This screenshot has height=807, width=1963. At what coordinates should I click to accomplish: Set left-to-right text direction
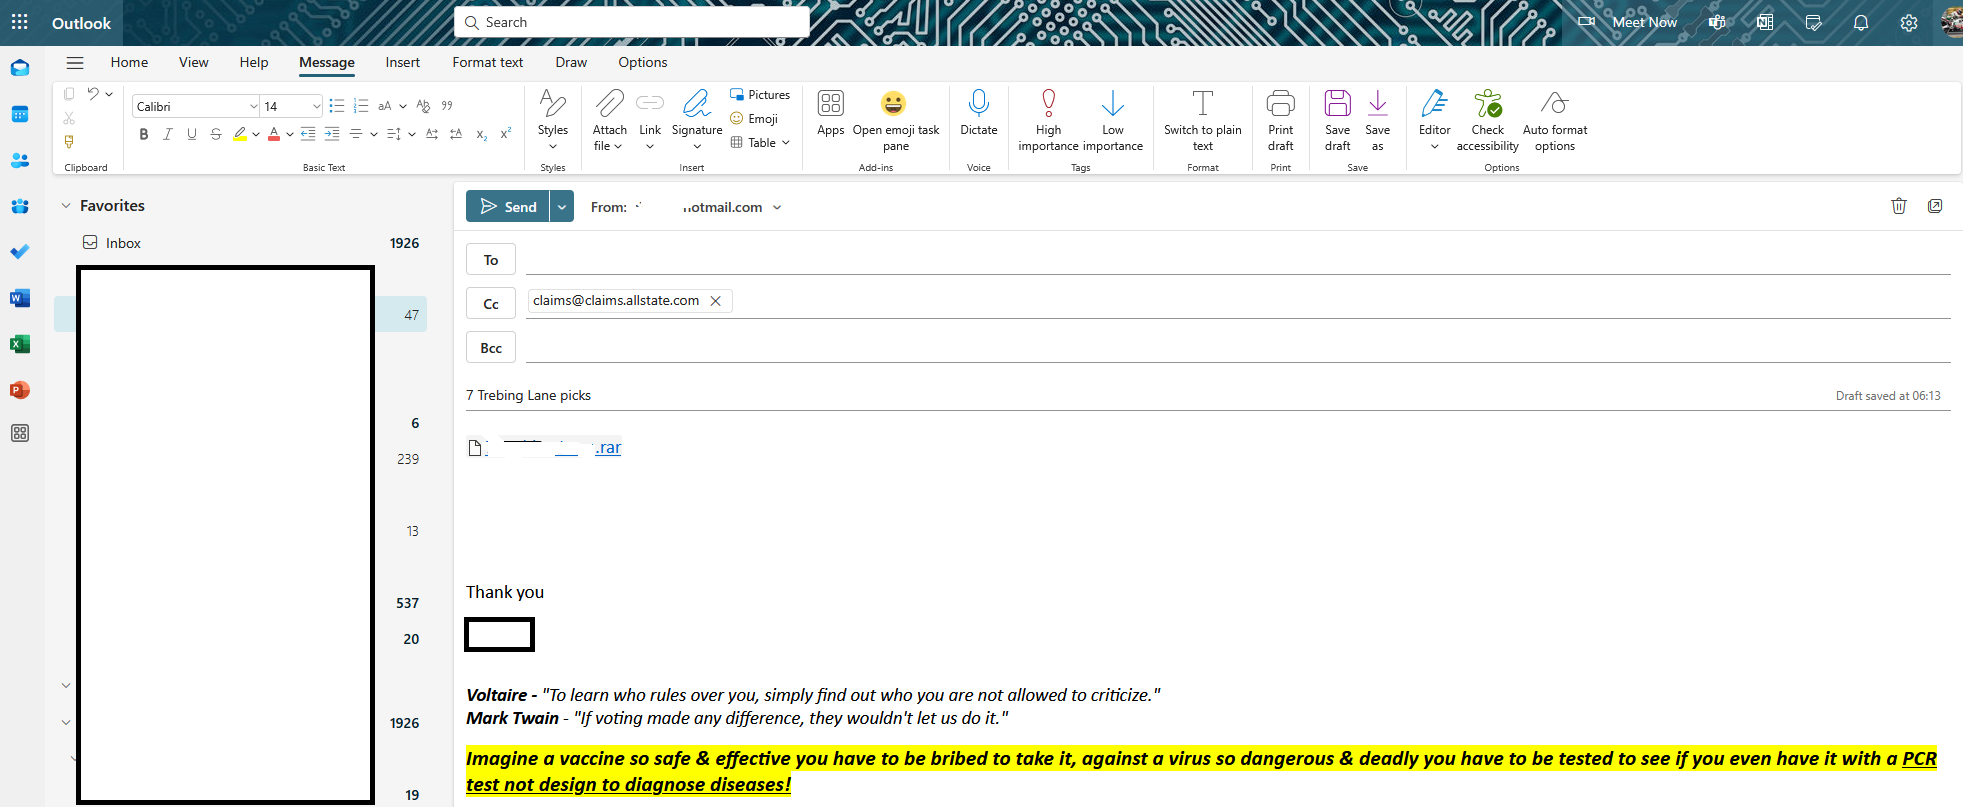432,134
